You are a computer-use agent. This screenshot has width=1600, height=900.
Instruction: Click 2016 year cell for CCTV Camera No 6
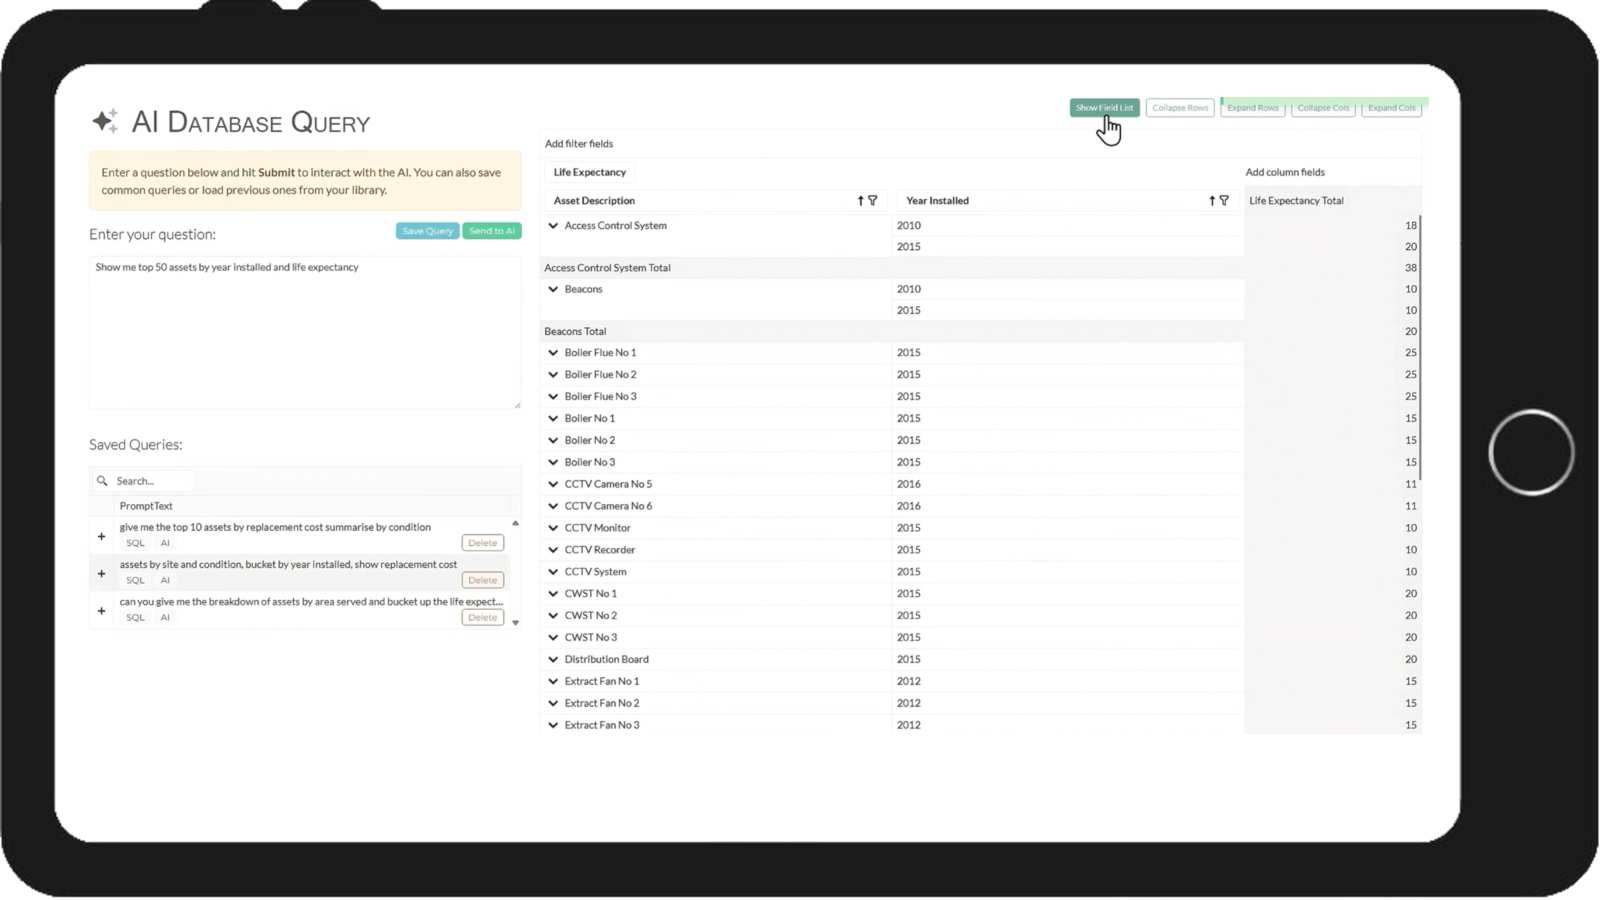tap(1068, 506)
